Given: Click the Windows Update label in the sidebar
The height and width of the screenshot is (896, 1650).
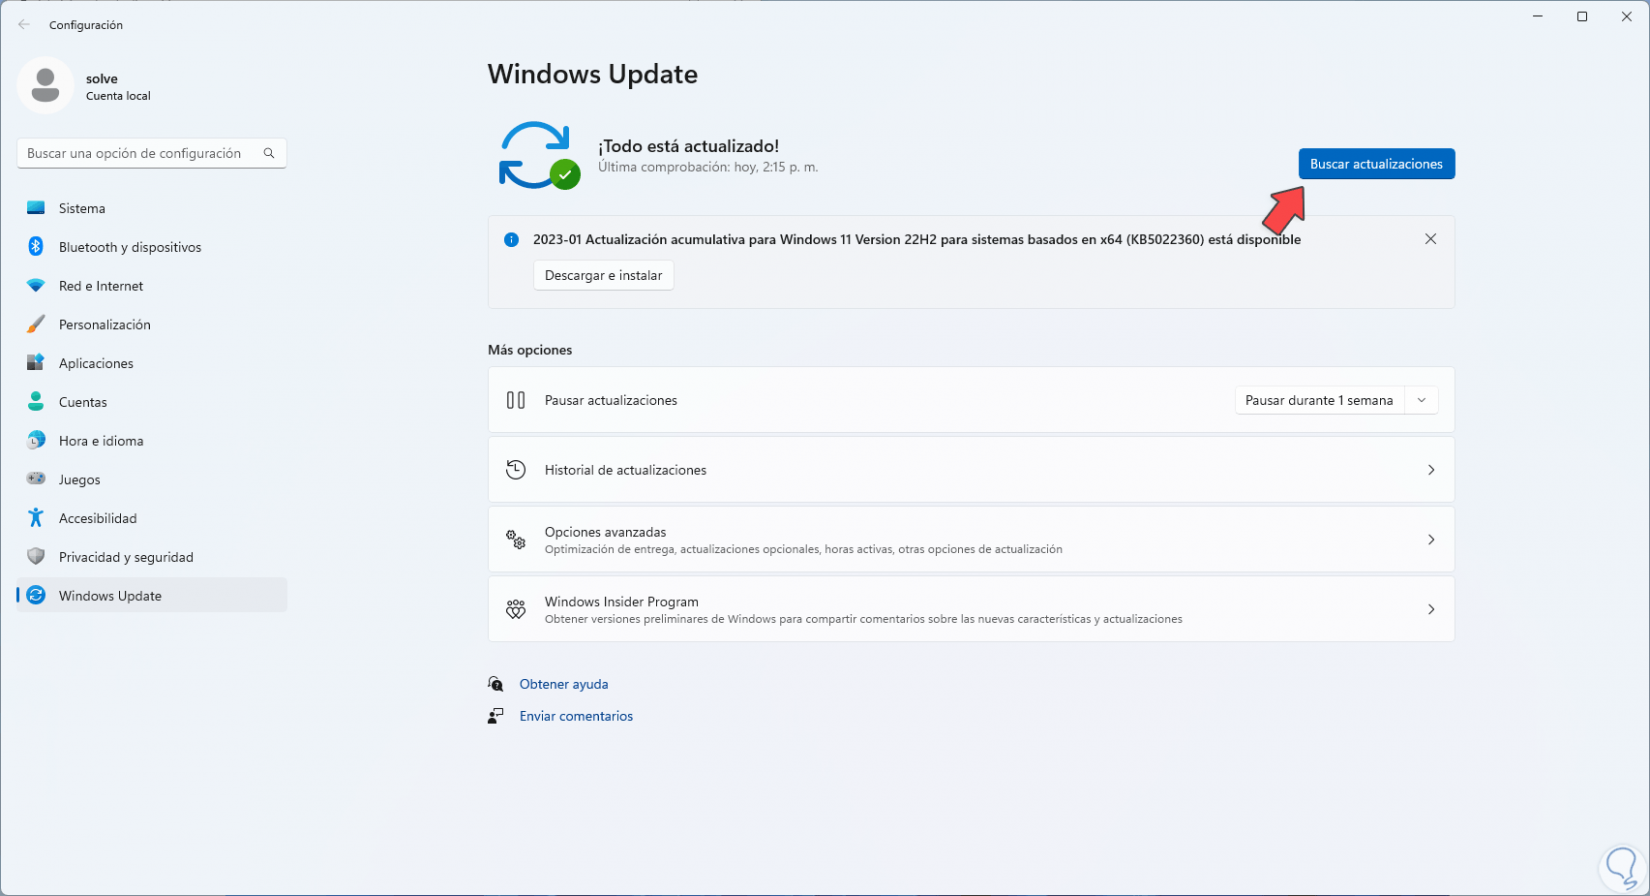Looking at the screenshot, I should [110, 596].
